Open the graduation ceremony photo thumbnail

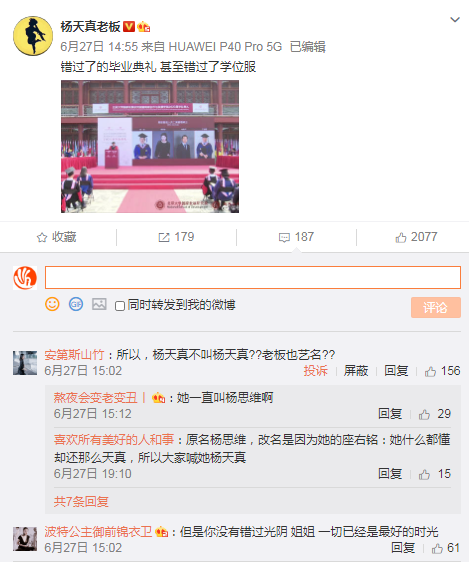150,146
